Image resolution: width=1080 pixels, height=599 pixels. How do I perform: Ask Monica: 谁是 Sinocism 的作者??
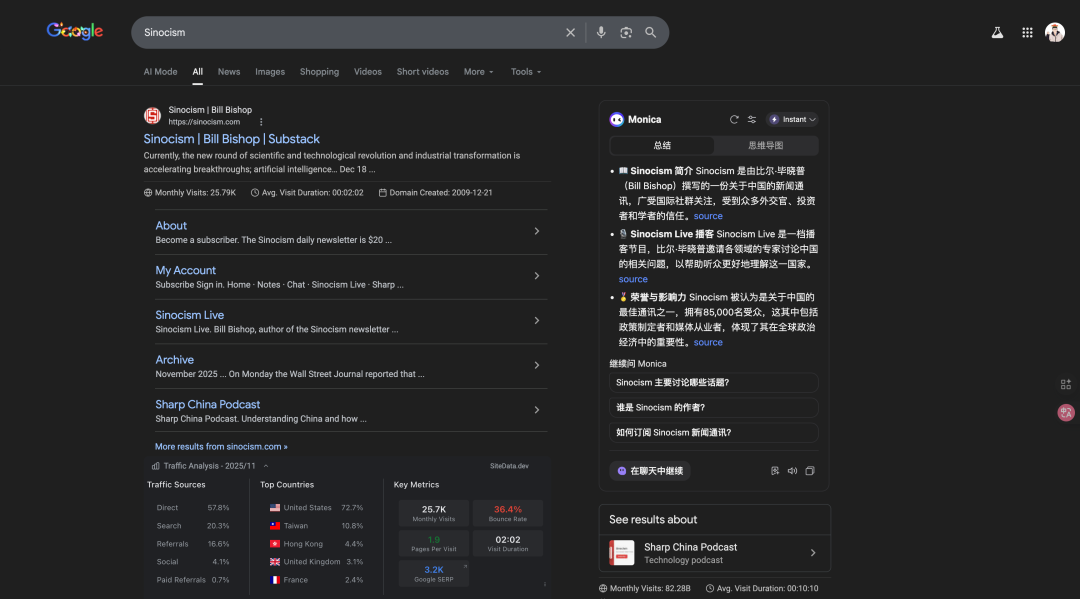(714, 408)
